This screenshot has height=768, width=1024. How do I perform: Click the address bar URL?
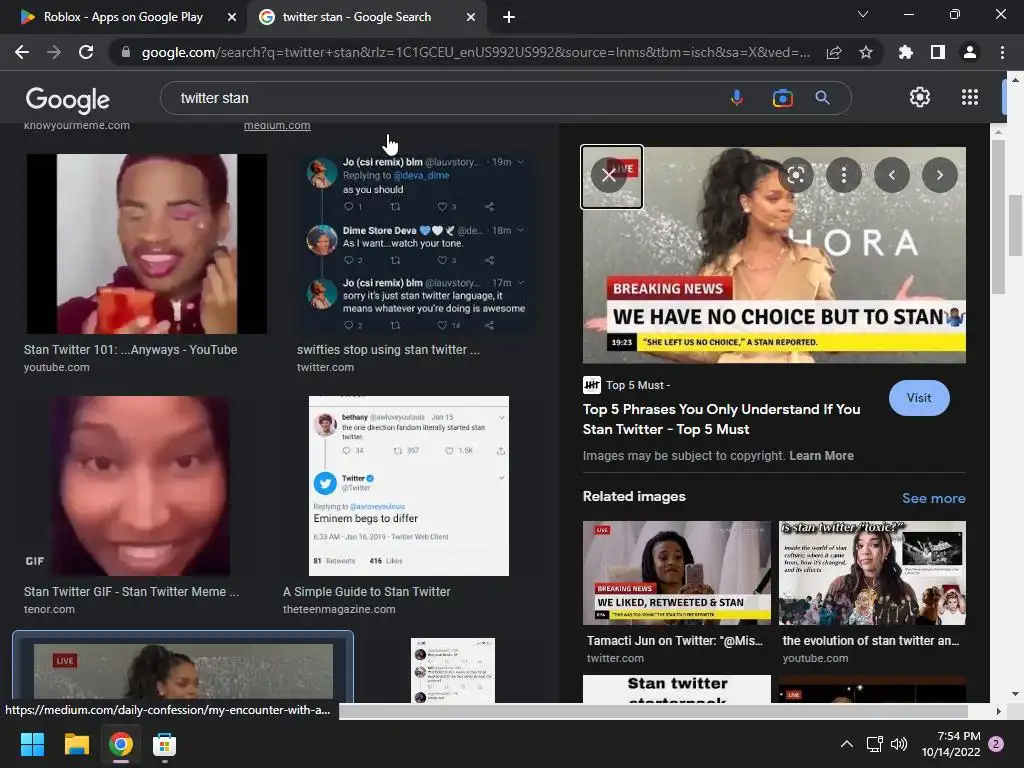(x=475, y=52)
